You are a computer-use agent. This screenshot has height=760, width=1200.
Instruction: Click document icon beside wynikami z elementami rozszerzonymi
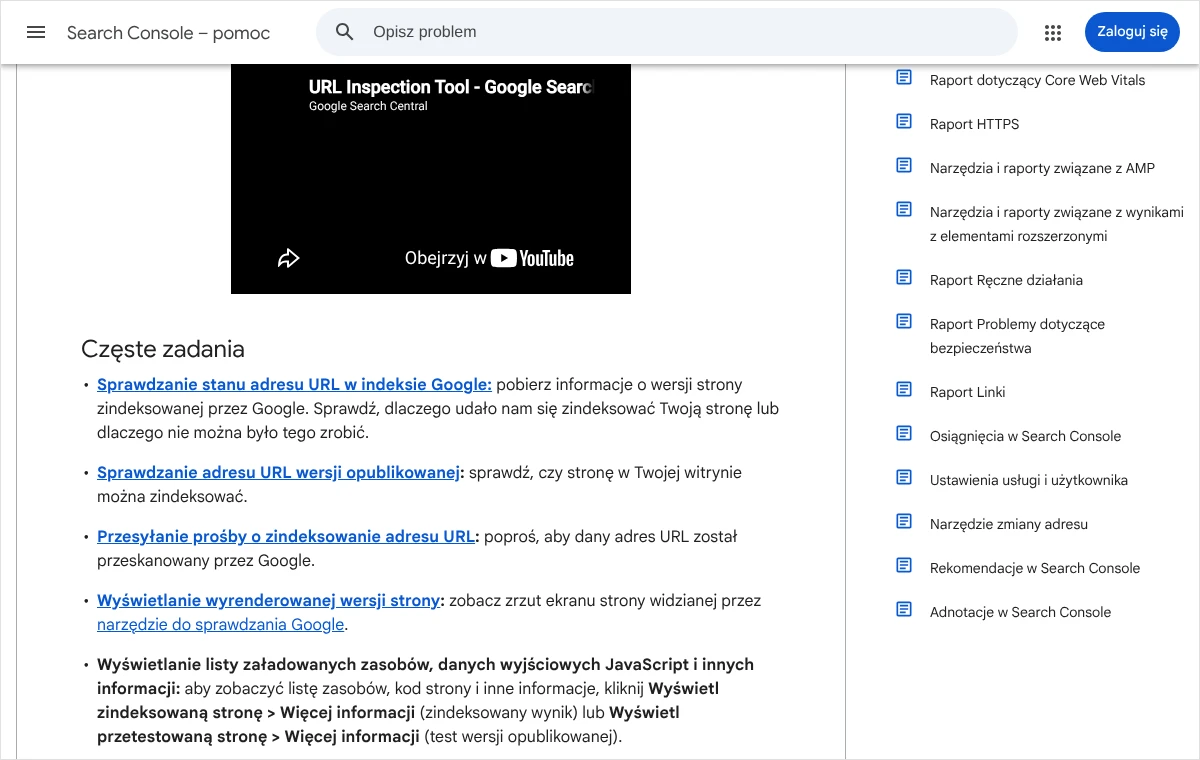pos(904,209)
